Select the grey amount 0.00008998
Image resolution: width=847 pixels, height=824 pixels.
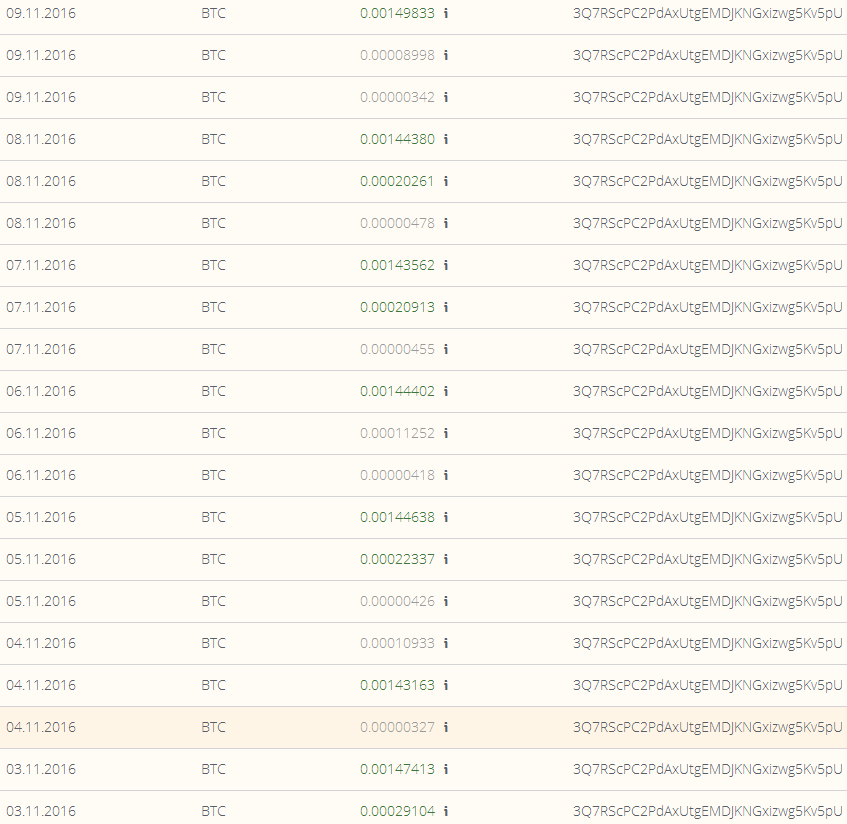click(397, 55)
